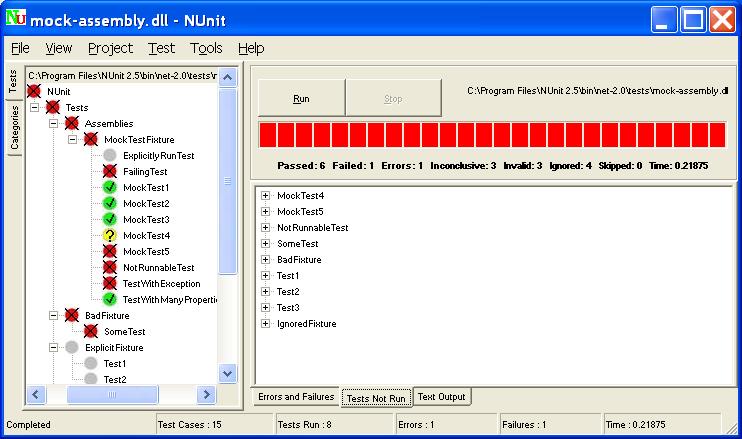742x439 pixels.
Task: Click the red status icon beside Assemblies
Action: coord(72,123)
